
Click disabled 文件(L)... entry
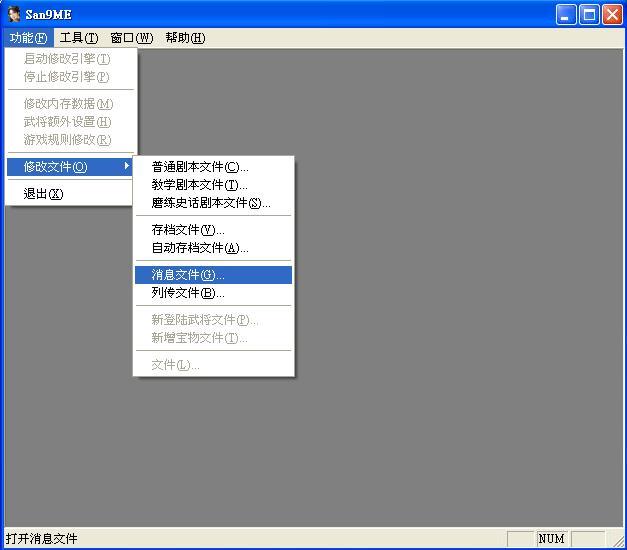tap(213, 365)
